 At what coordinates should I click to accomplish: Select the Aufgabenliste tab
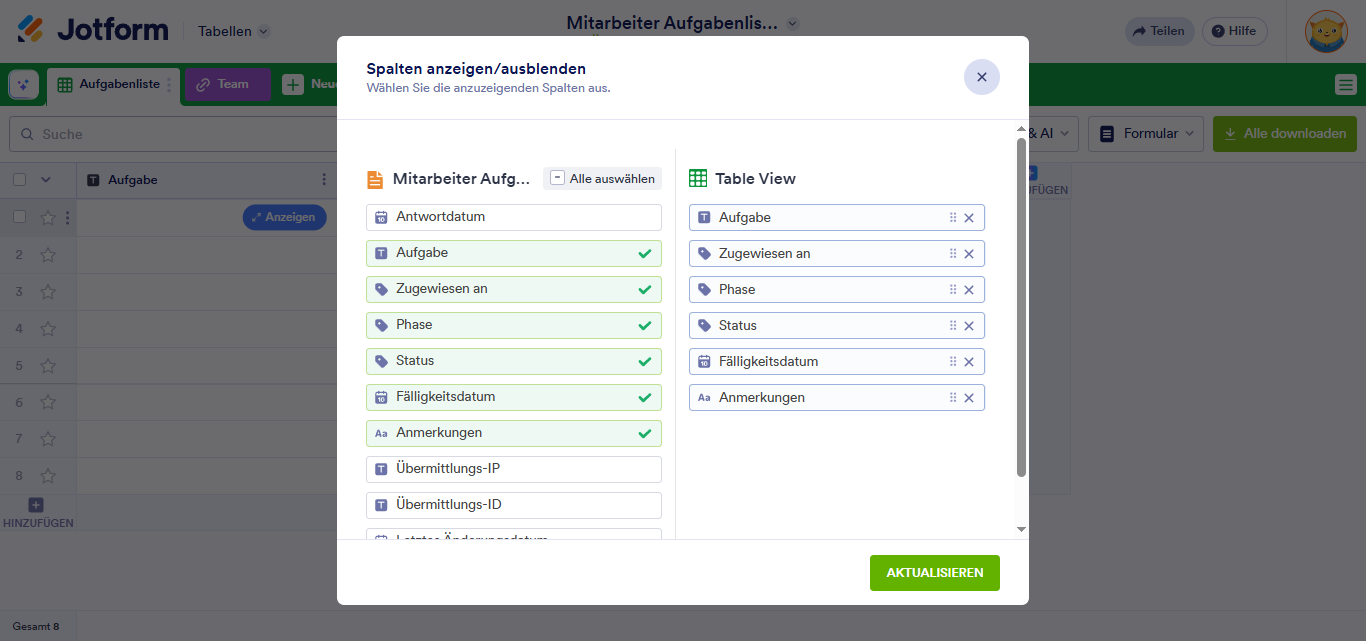click(111, 85)
